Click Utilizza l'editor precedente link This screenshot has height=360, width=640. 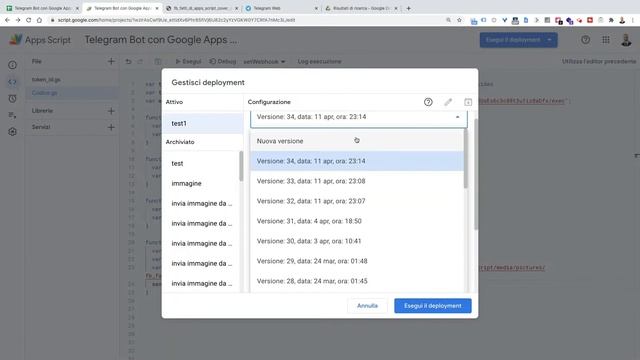pos(599,62)
